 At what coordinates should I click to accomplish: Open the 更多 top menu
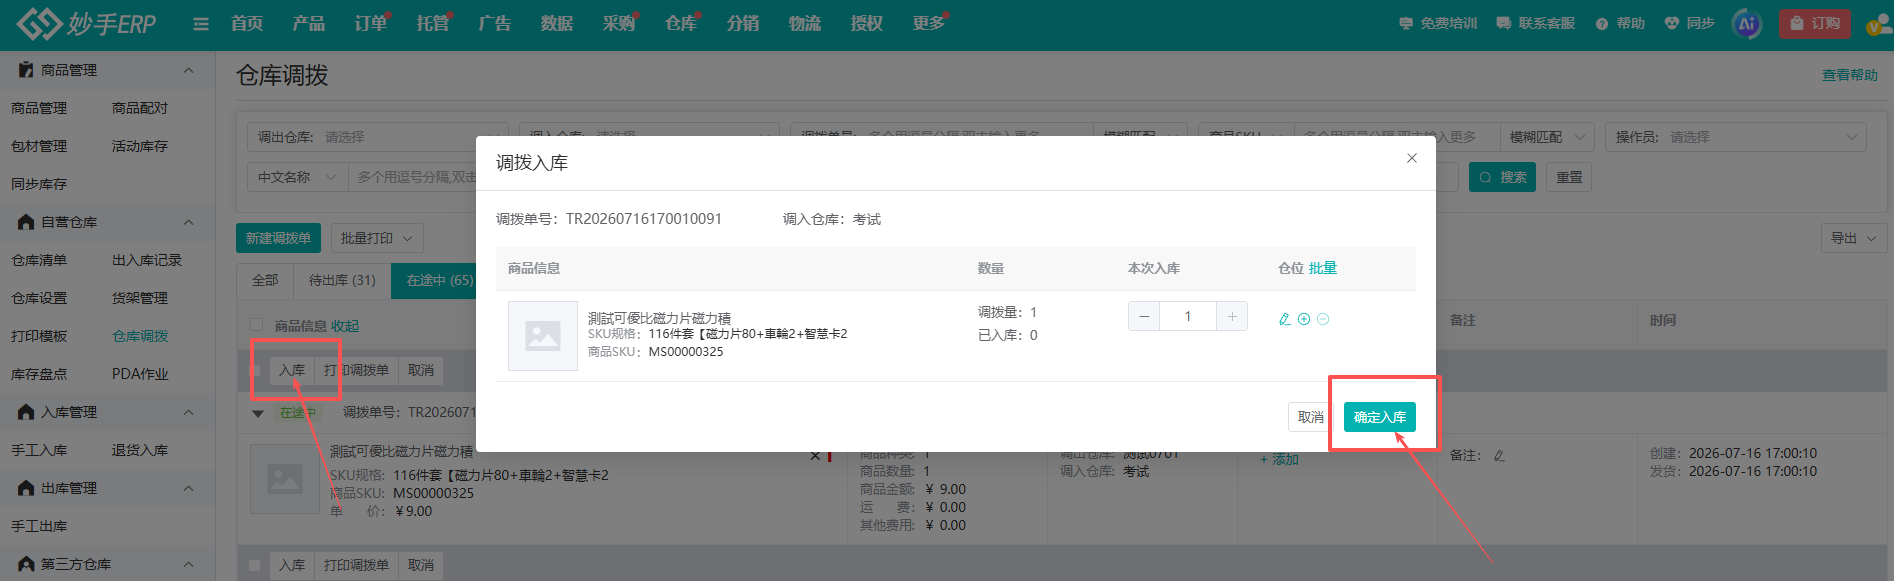pos(929,24)
